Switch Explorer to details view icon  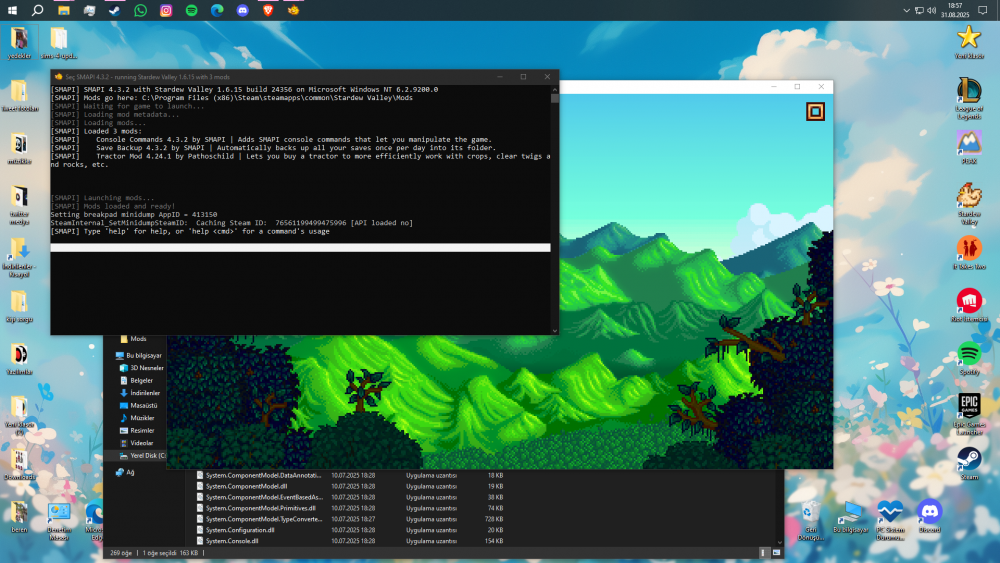pos(763,553)
